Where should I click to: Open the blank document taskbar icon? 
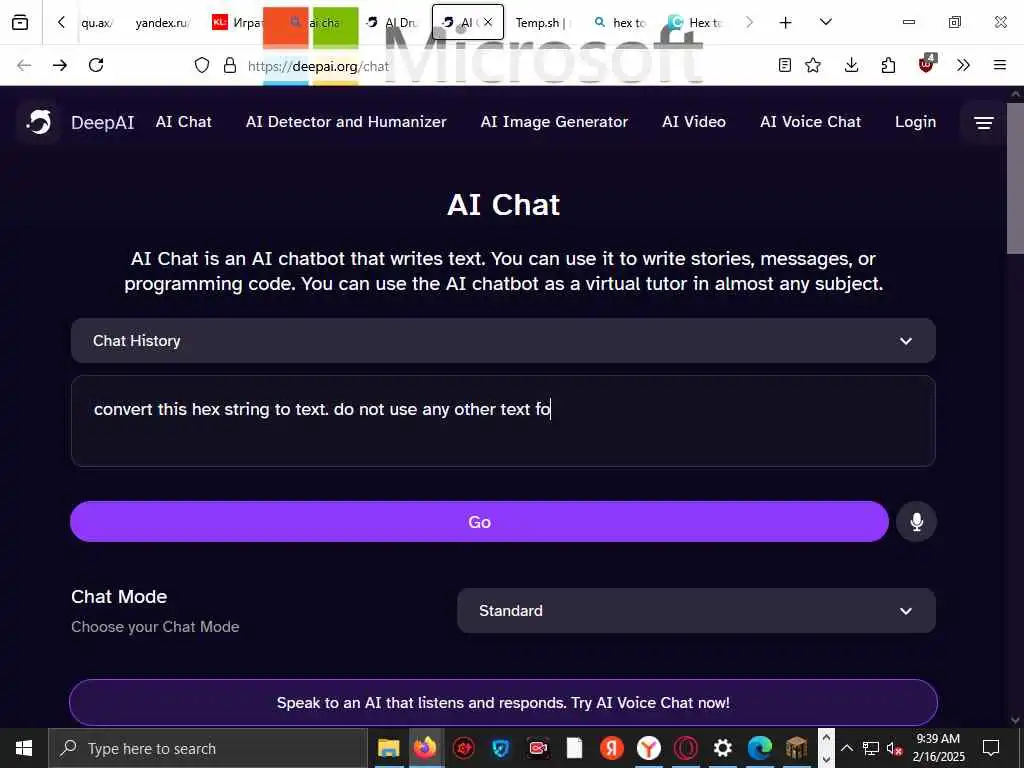pyautogui.click(x=574, y=748)
